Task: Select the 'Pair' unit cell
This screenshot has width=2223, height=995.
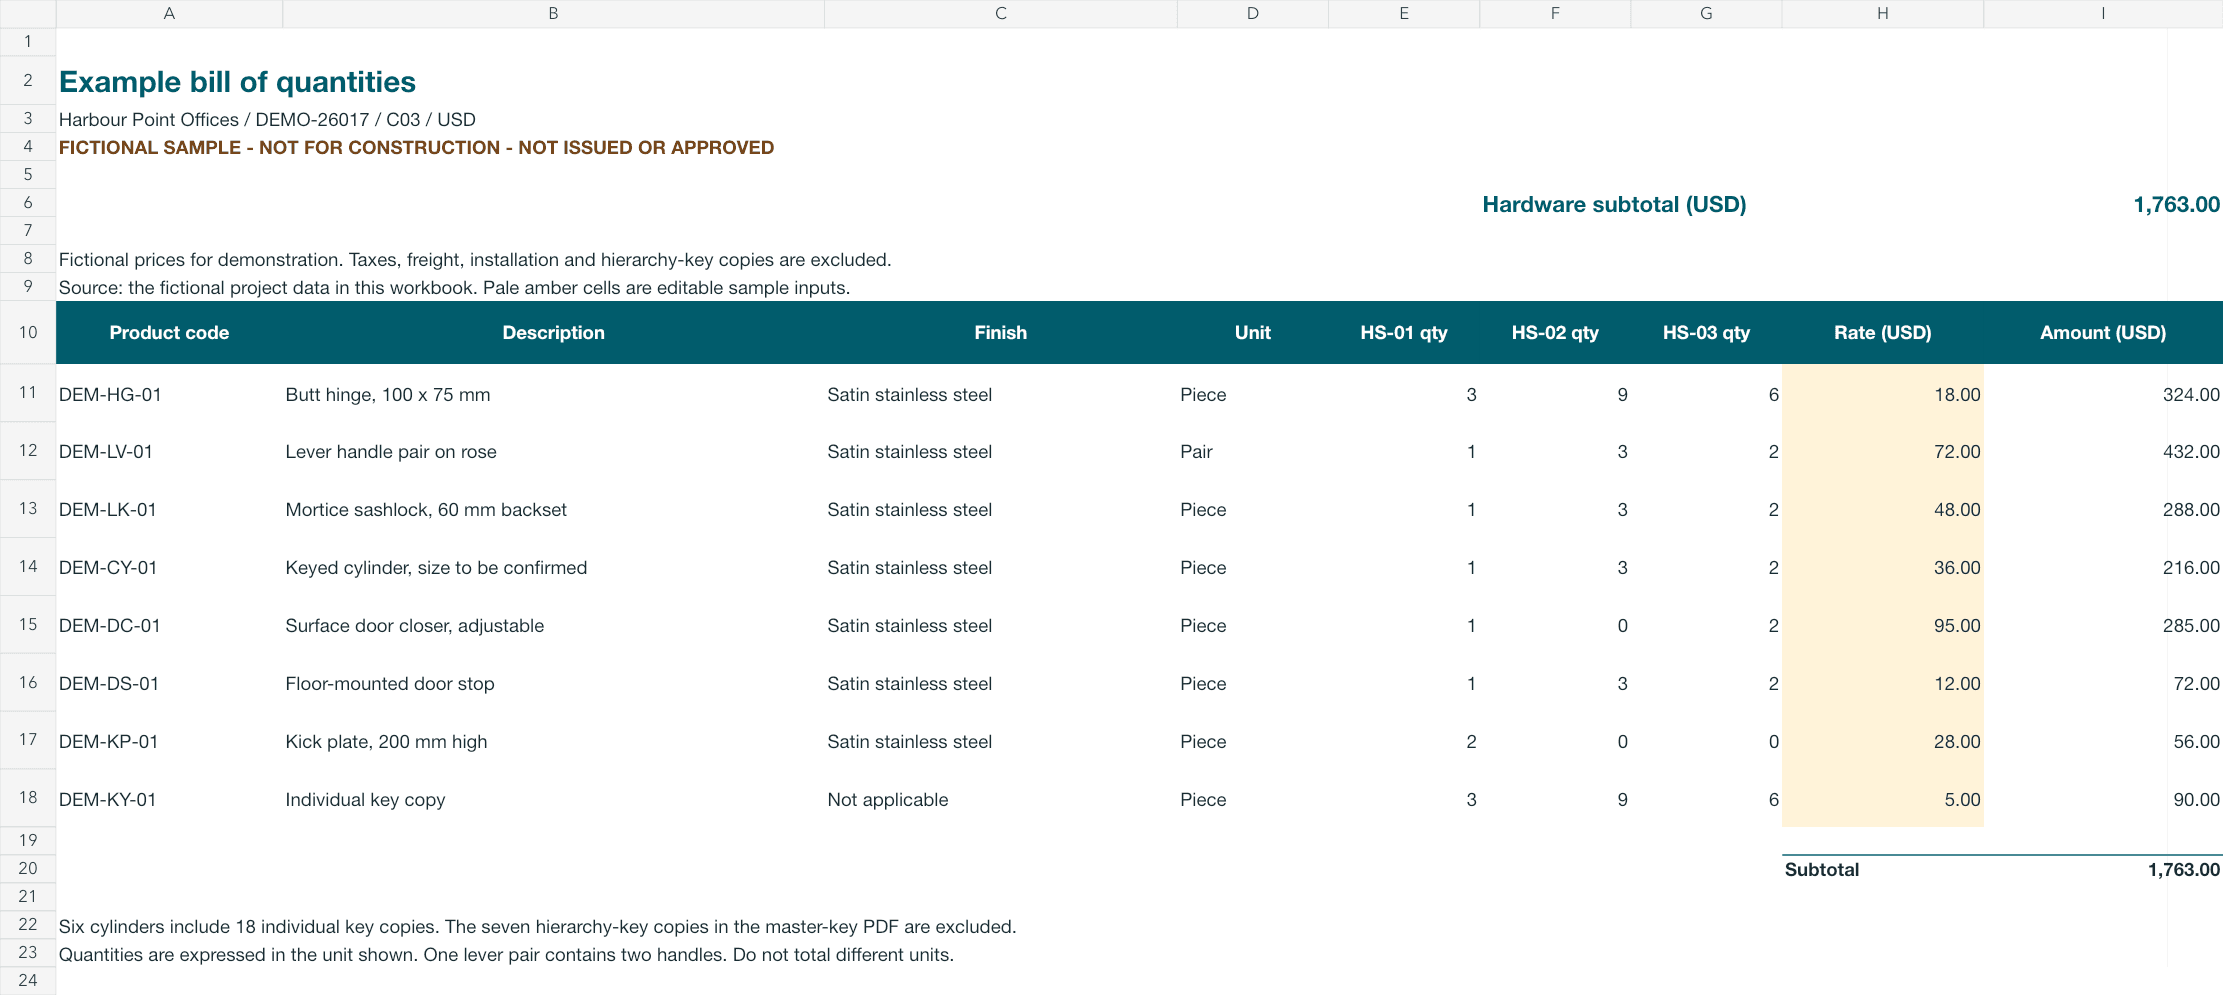Action: [1252, 451]
